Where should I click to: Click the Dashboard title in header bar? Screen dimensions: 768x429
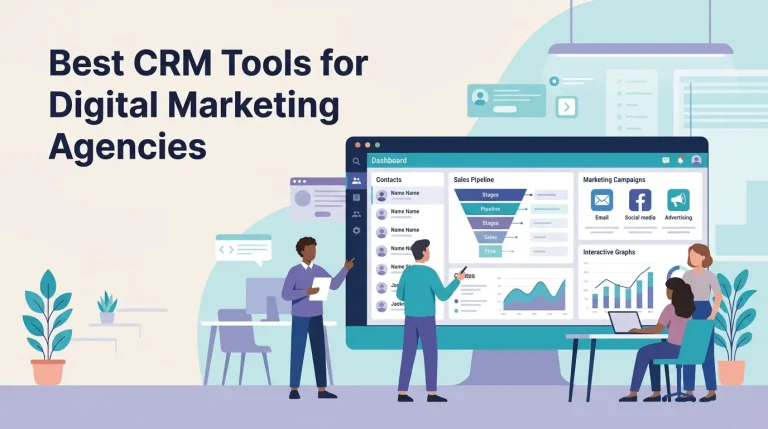tap(389, 160)
